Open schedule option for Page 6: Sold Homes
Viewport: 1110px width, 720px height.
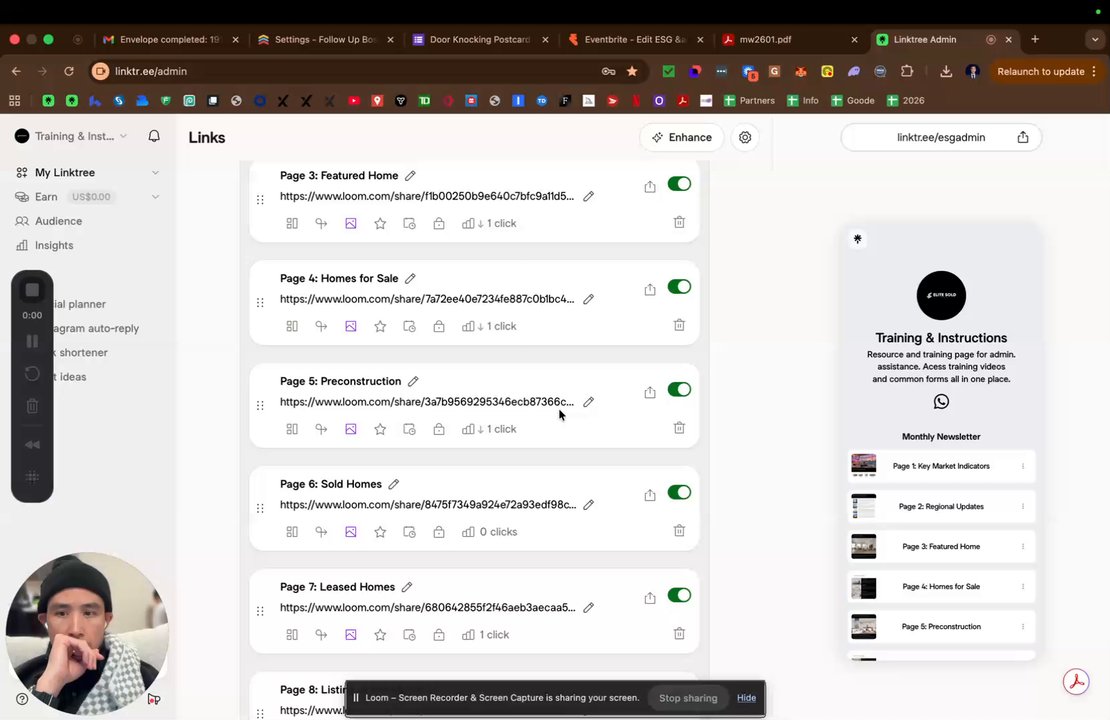click(x=409, y=532)
